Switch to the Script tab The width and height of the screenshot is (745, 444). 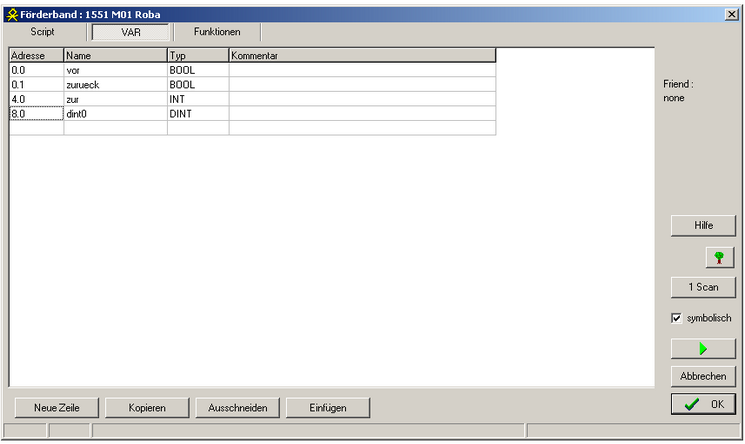[x=42, y=32]
